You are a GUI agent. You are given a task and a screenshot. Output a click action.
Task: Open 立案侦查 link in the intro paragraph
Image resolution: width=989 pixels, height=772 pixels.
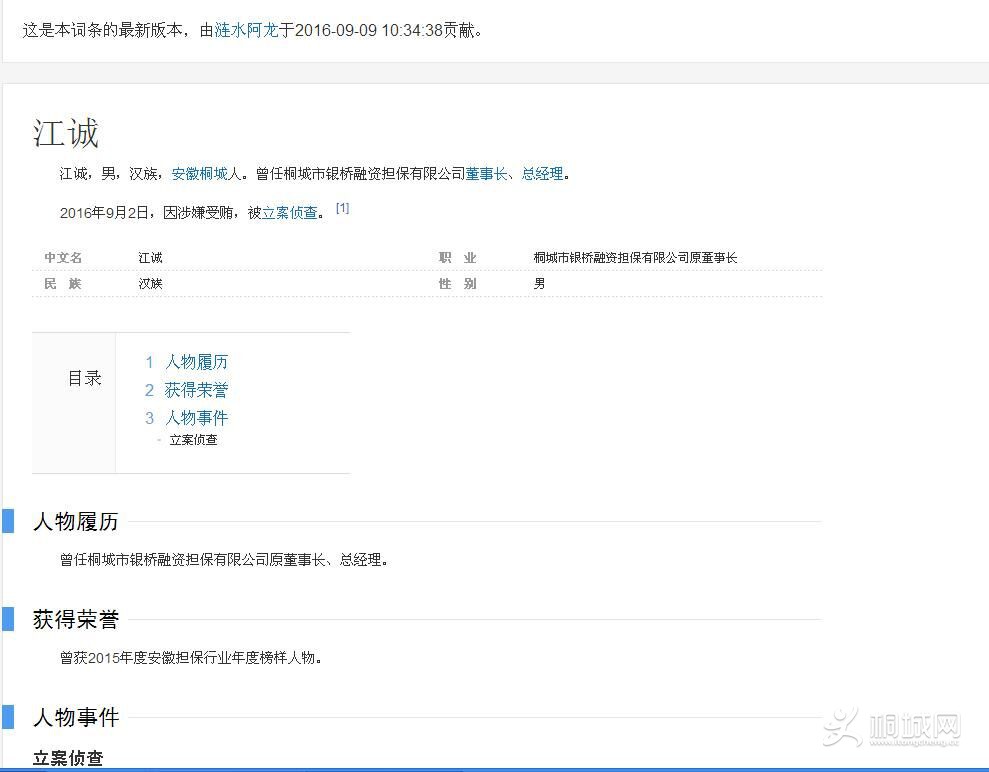289,212
